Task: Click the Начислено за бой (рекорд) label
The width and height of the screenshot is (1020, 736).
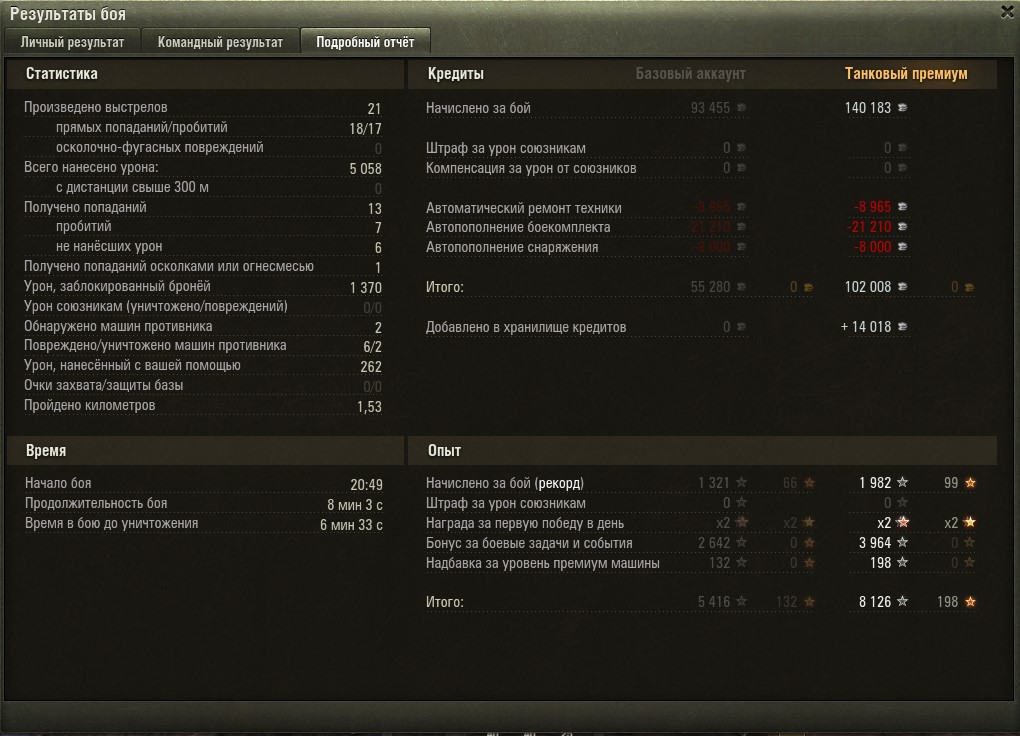Action: click(505, 483)
